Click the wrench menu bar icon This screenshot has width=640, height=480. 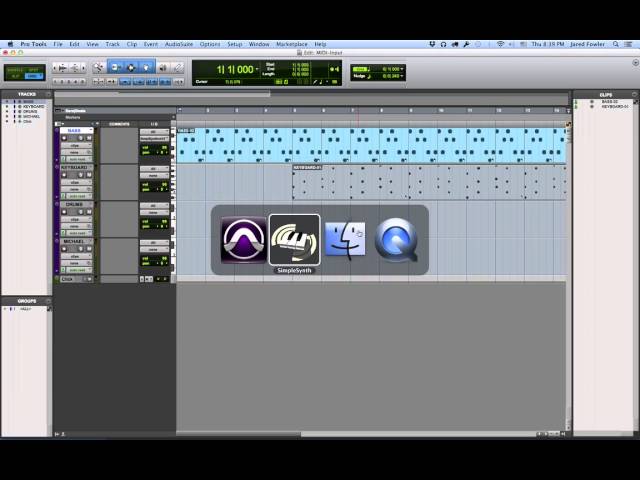click(x=466, y=44)
